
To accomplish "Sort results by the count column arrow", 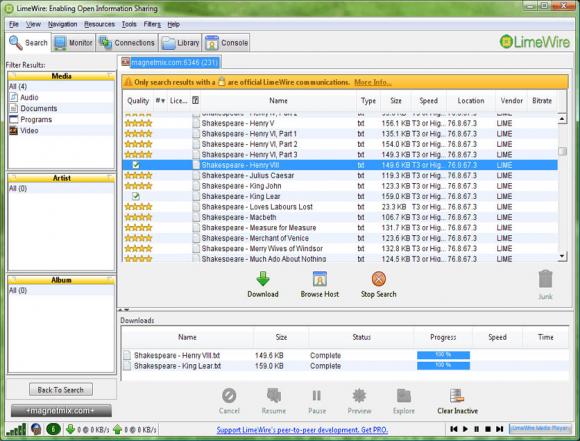I will tap(160, 101).
